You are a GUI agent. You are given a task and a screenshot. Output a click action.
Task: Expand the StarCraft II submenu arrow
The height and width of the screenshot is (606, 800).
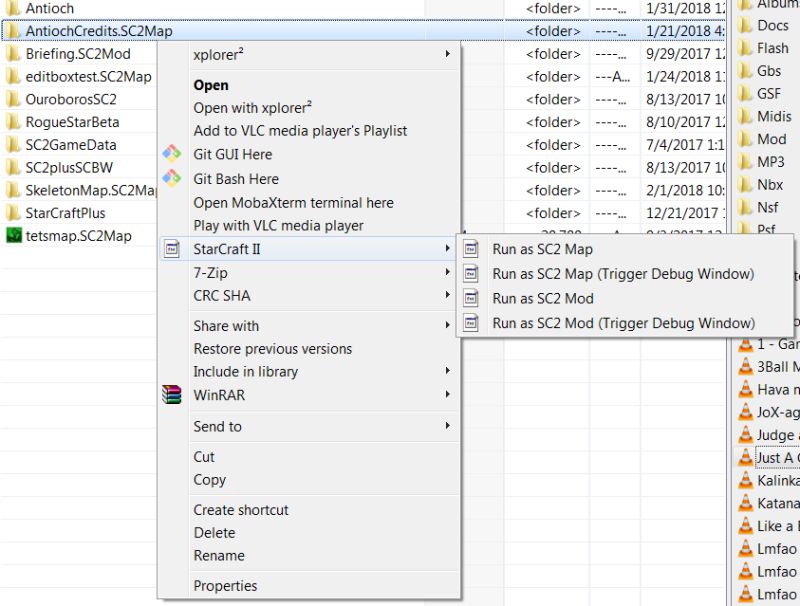[x=447, y=248]
